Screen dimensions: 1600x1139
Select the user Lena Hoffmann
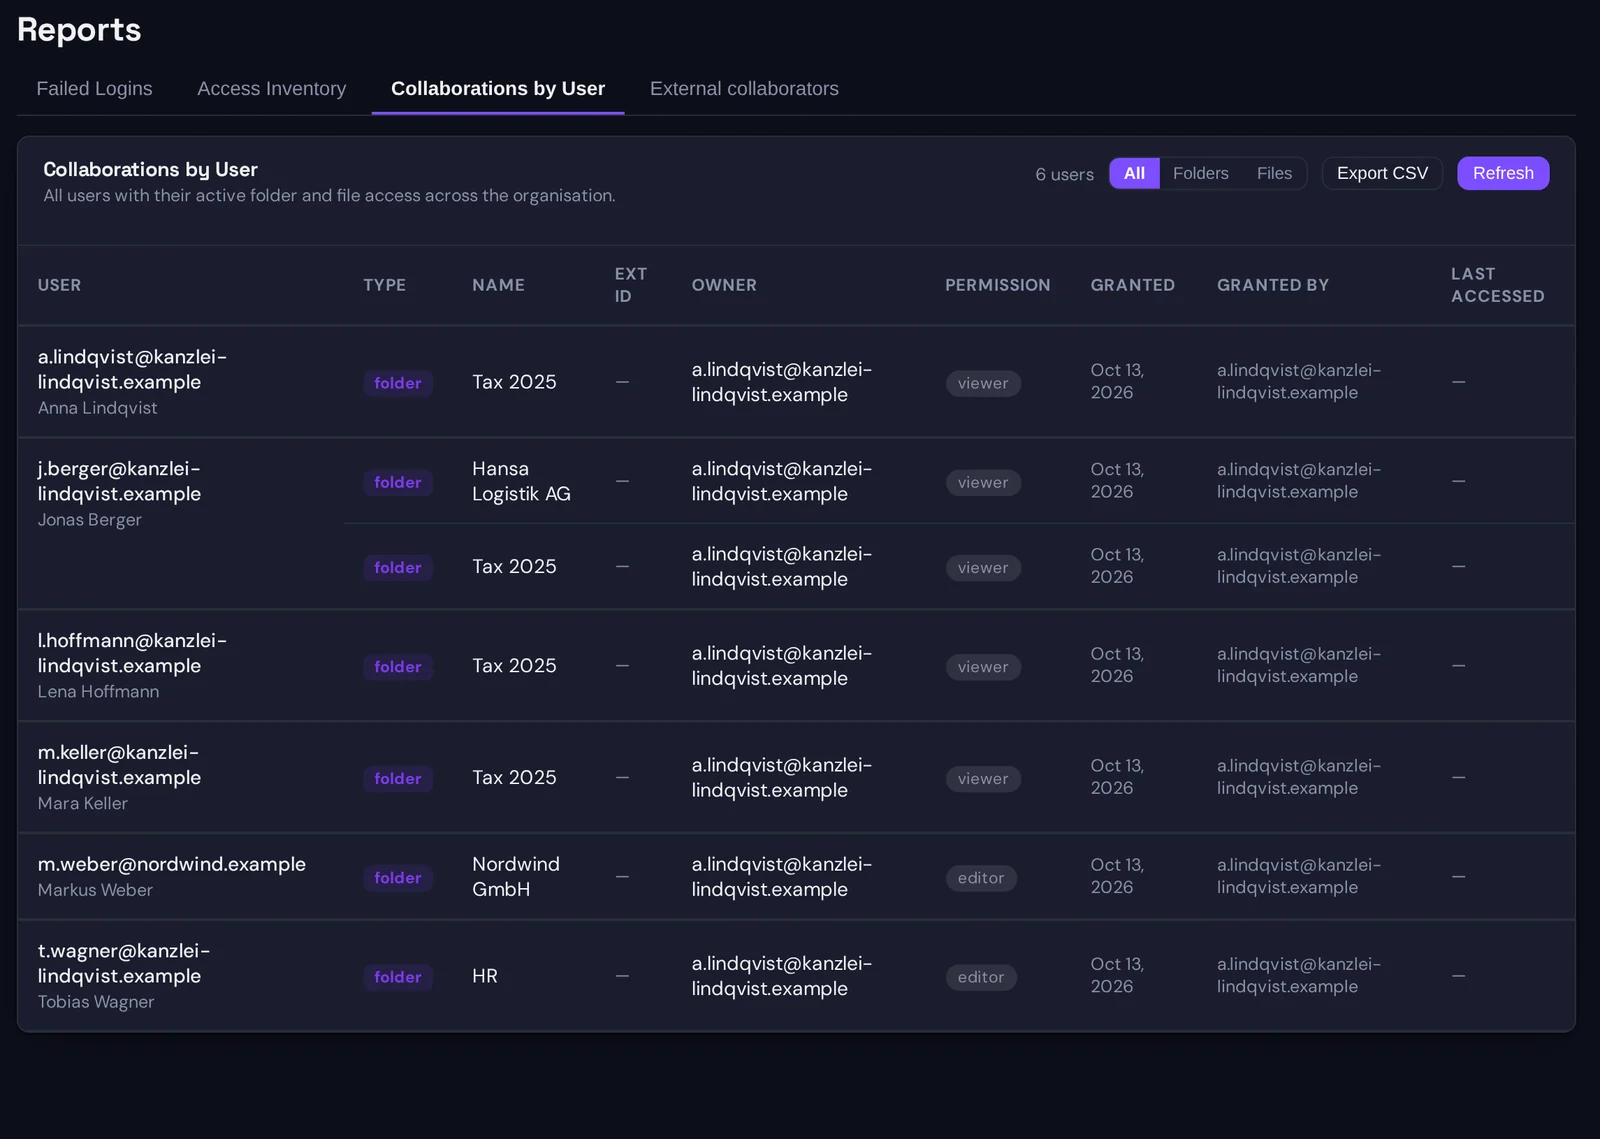click(x=98, y=692)
